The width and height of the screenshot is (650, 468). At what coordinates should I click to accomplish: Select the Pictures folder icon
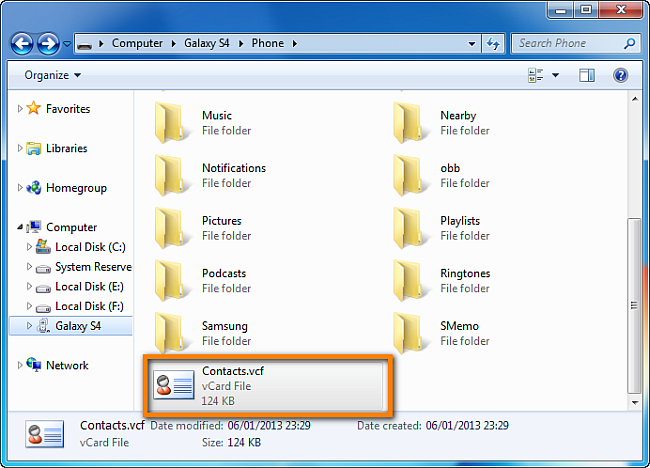[170, 228]
